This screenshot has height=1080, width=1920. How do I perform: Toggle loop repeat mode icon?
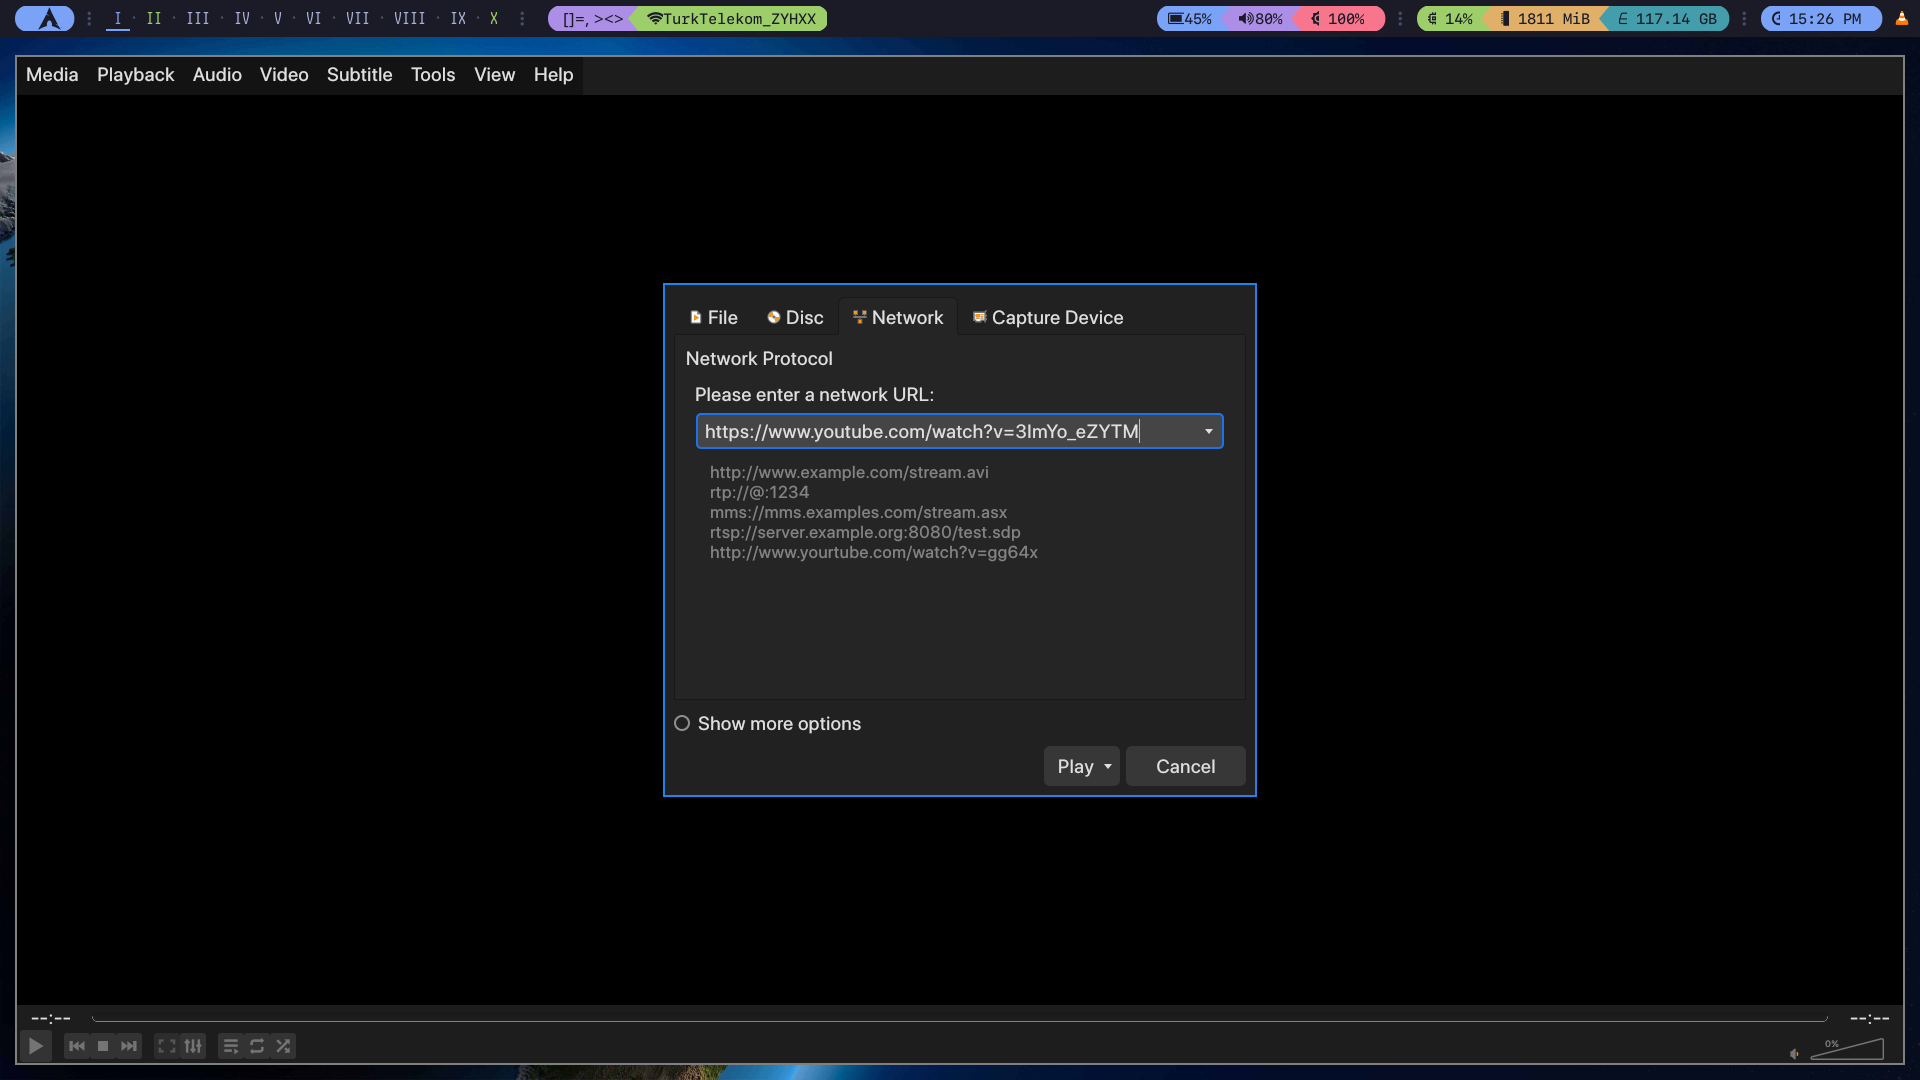tap(257, 1046)
